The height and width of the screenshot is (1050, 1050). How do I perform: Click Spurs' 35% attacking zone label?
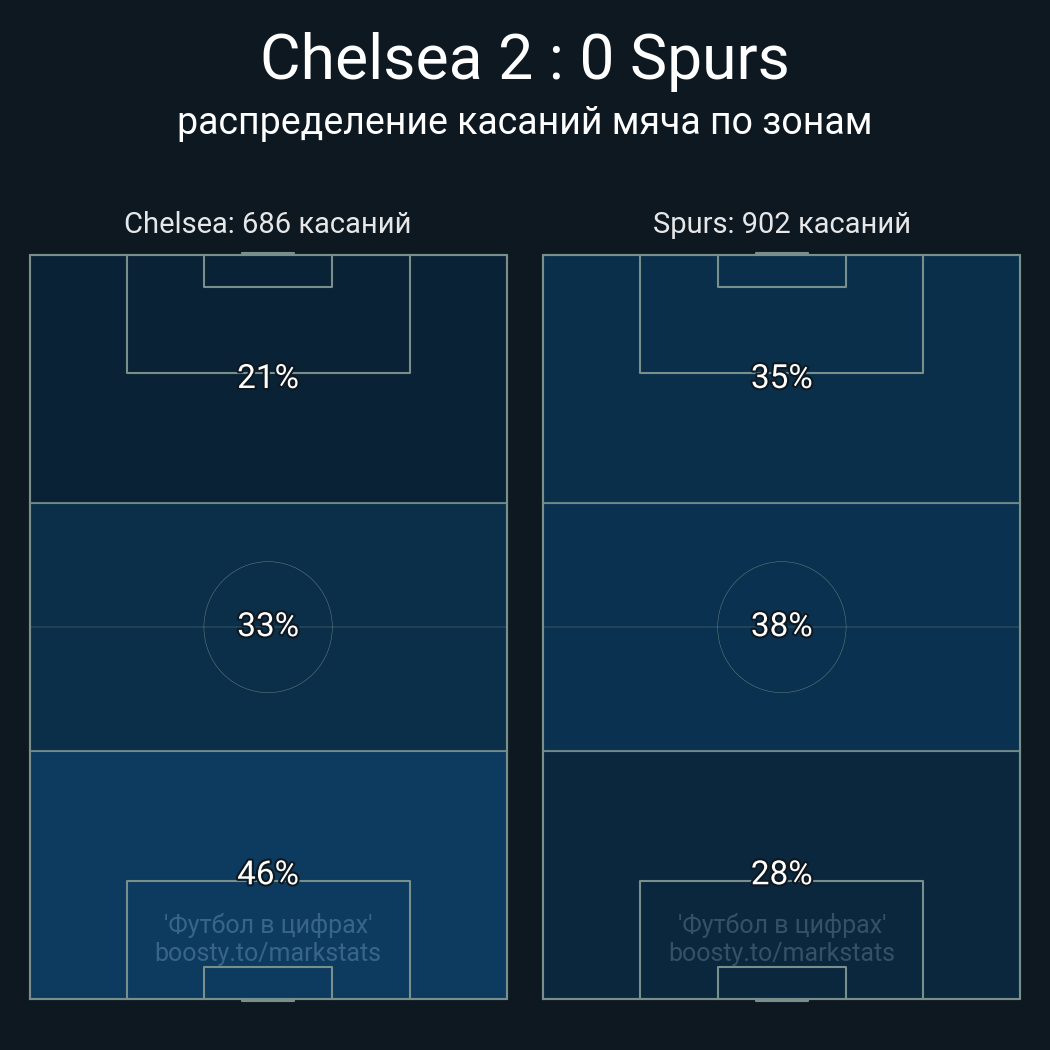click(x=781, y=377)
